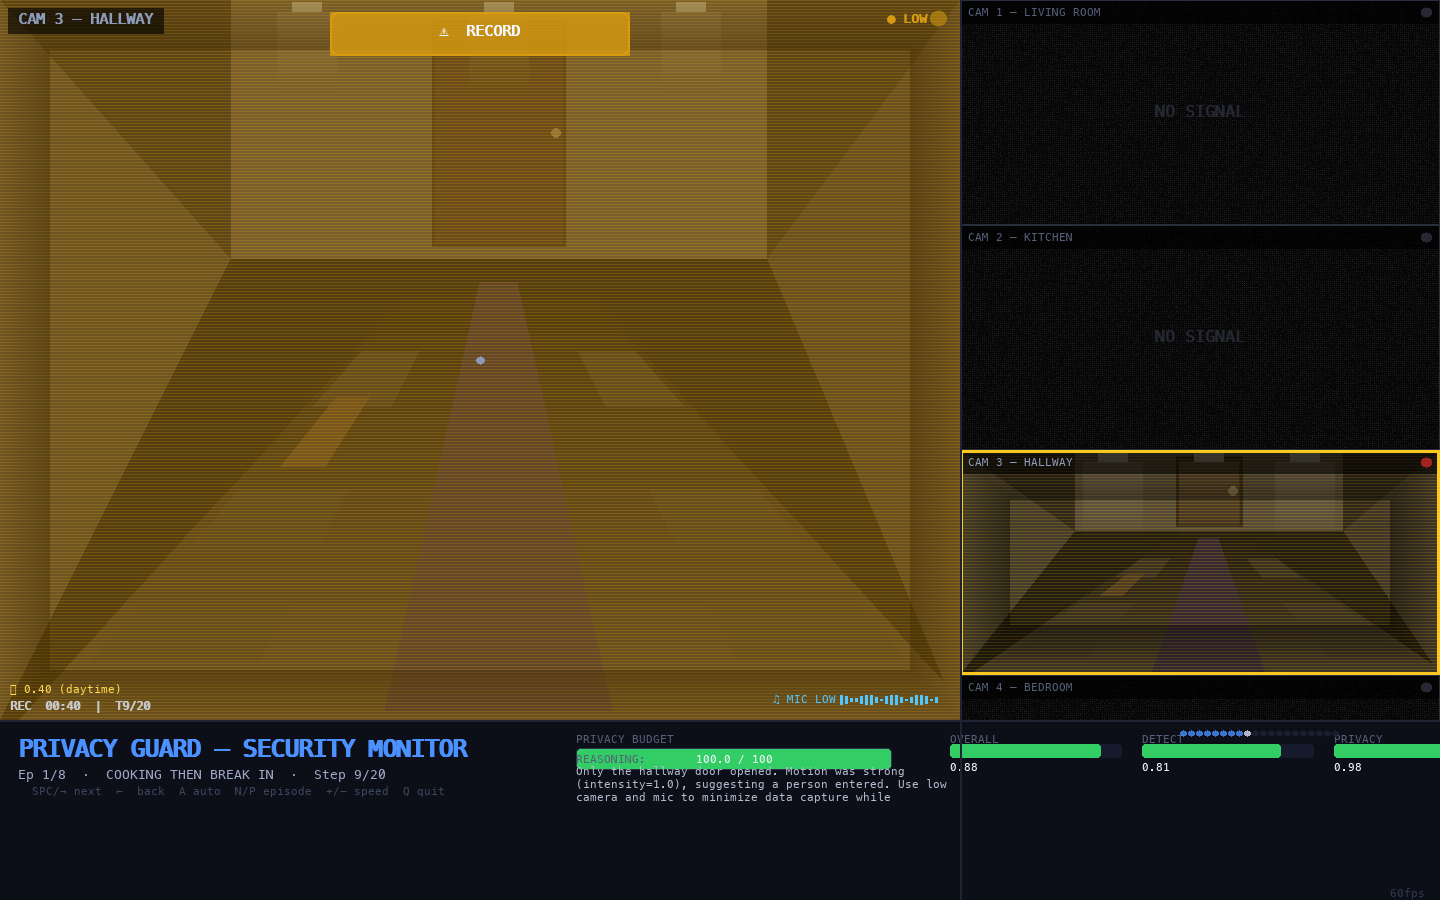Select the CAM 2 Kitchen feed
Screen dimensions: 1440x900
(1200, 338)
